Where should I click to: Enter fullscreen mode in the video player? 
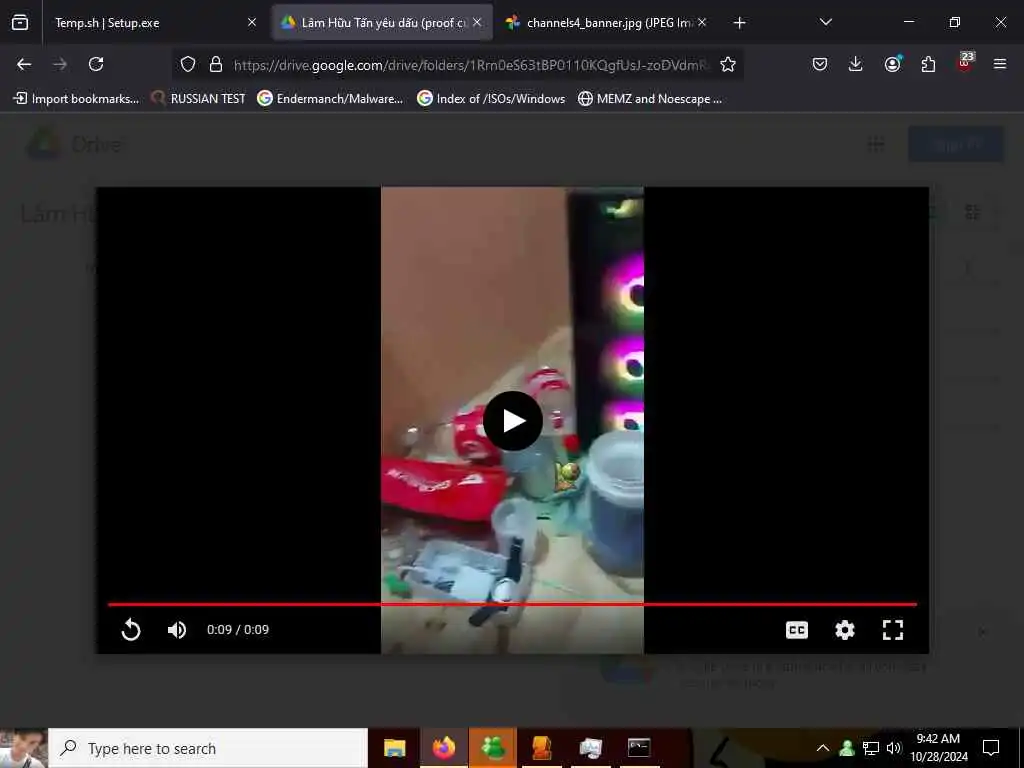(x=893, y=630)
